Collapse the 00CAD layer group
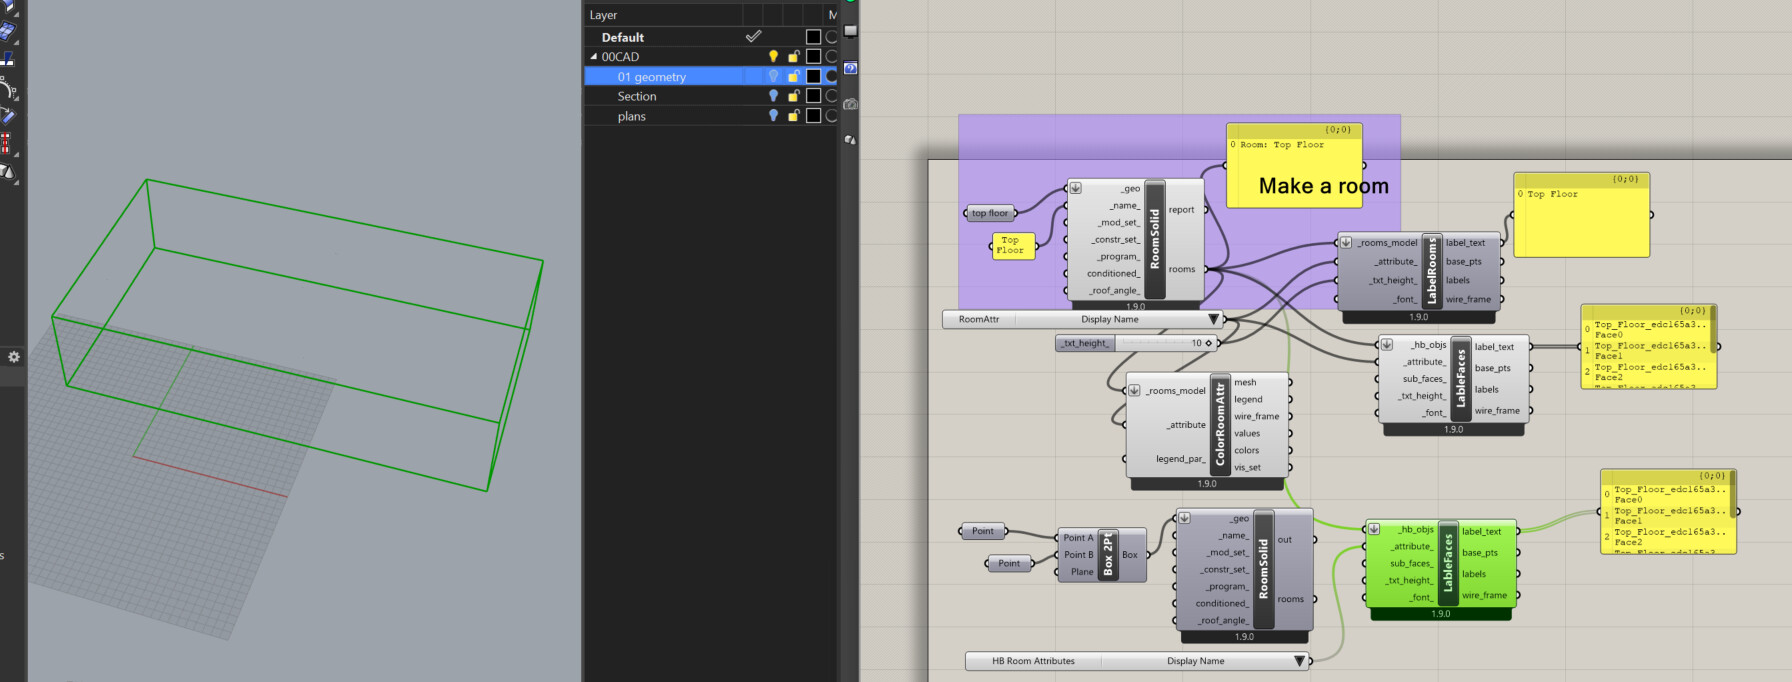The width and height of the screenshot is (1792, 682). coord(593,57)
